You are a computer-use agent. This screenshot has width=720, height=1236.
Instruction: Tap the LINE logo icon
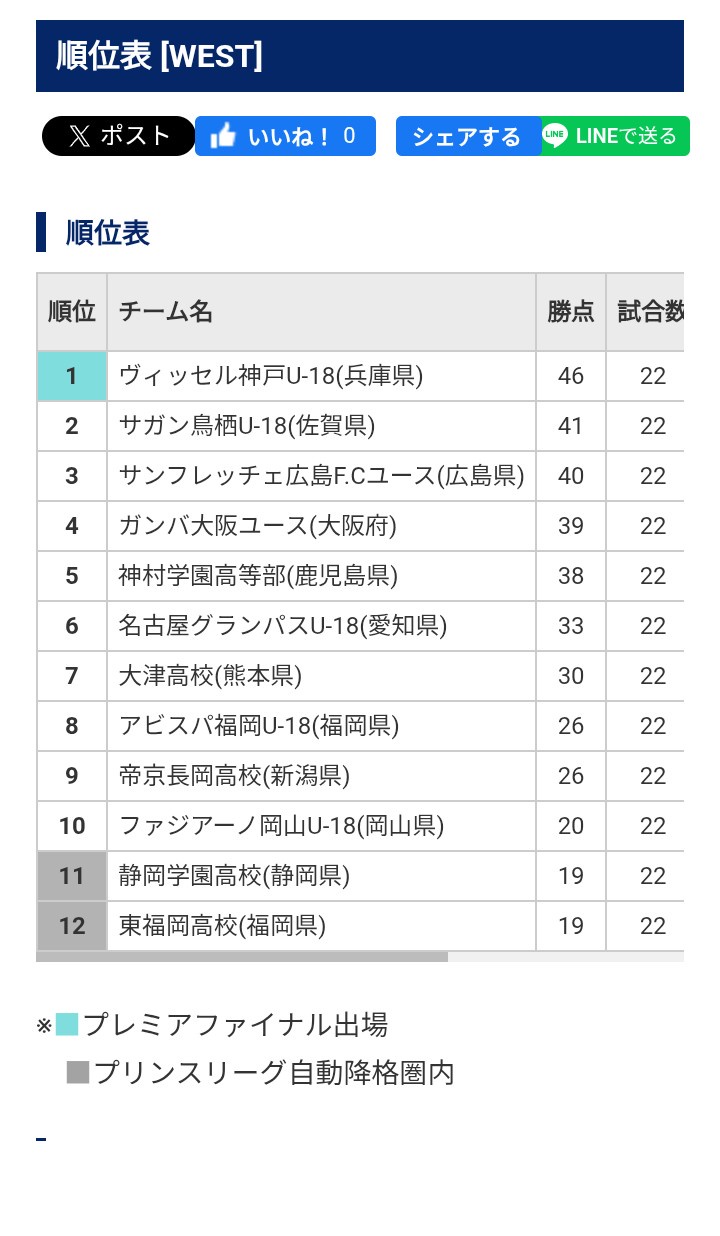[x=555, y=135]
